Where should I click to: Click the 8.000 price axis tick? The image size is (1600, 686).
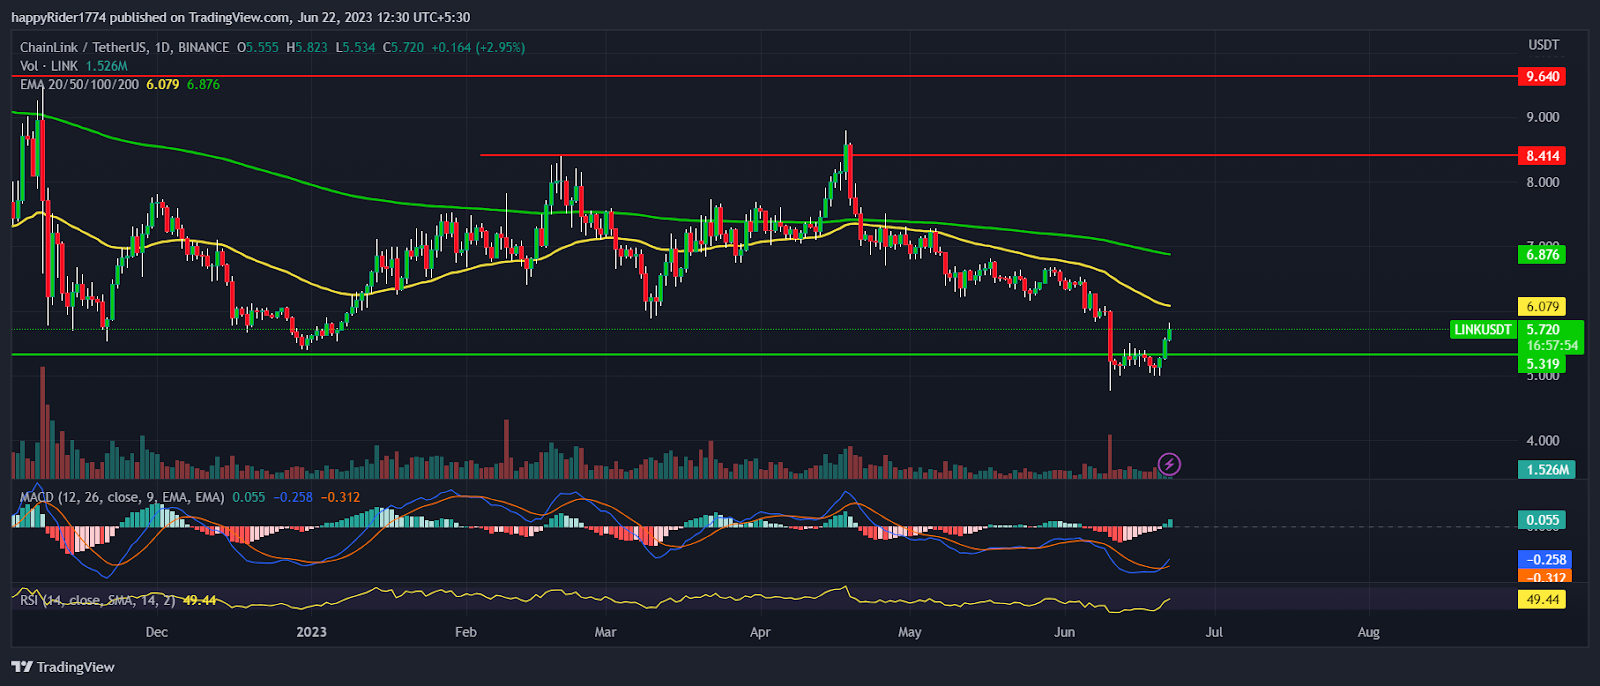coord(1542,182)
